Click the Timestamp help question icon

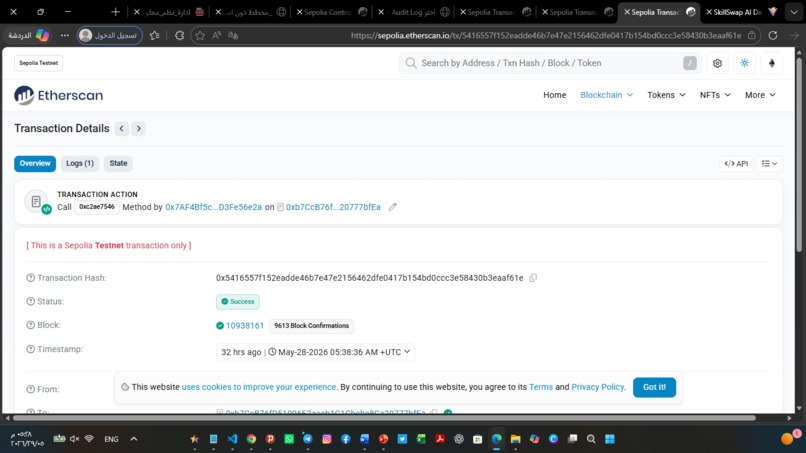[31, 349]
